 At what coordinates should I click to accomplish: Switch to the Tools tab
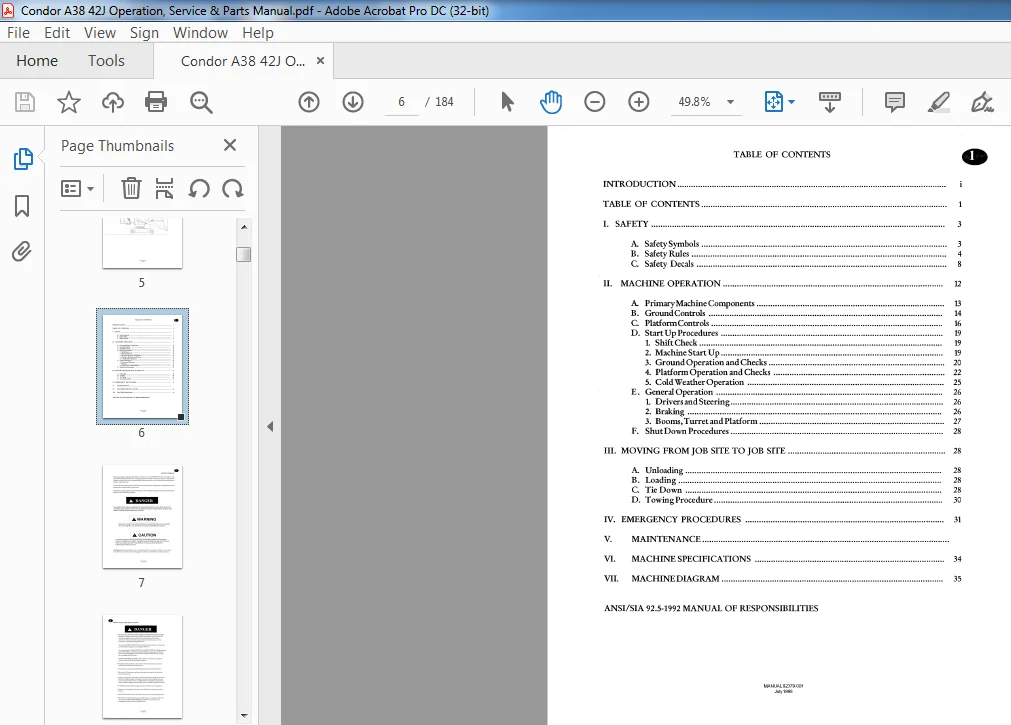pos(106,61)
